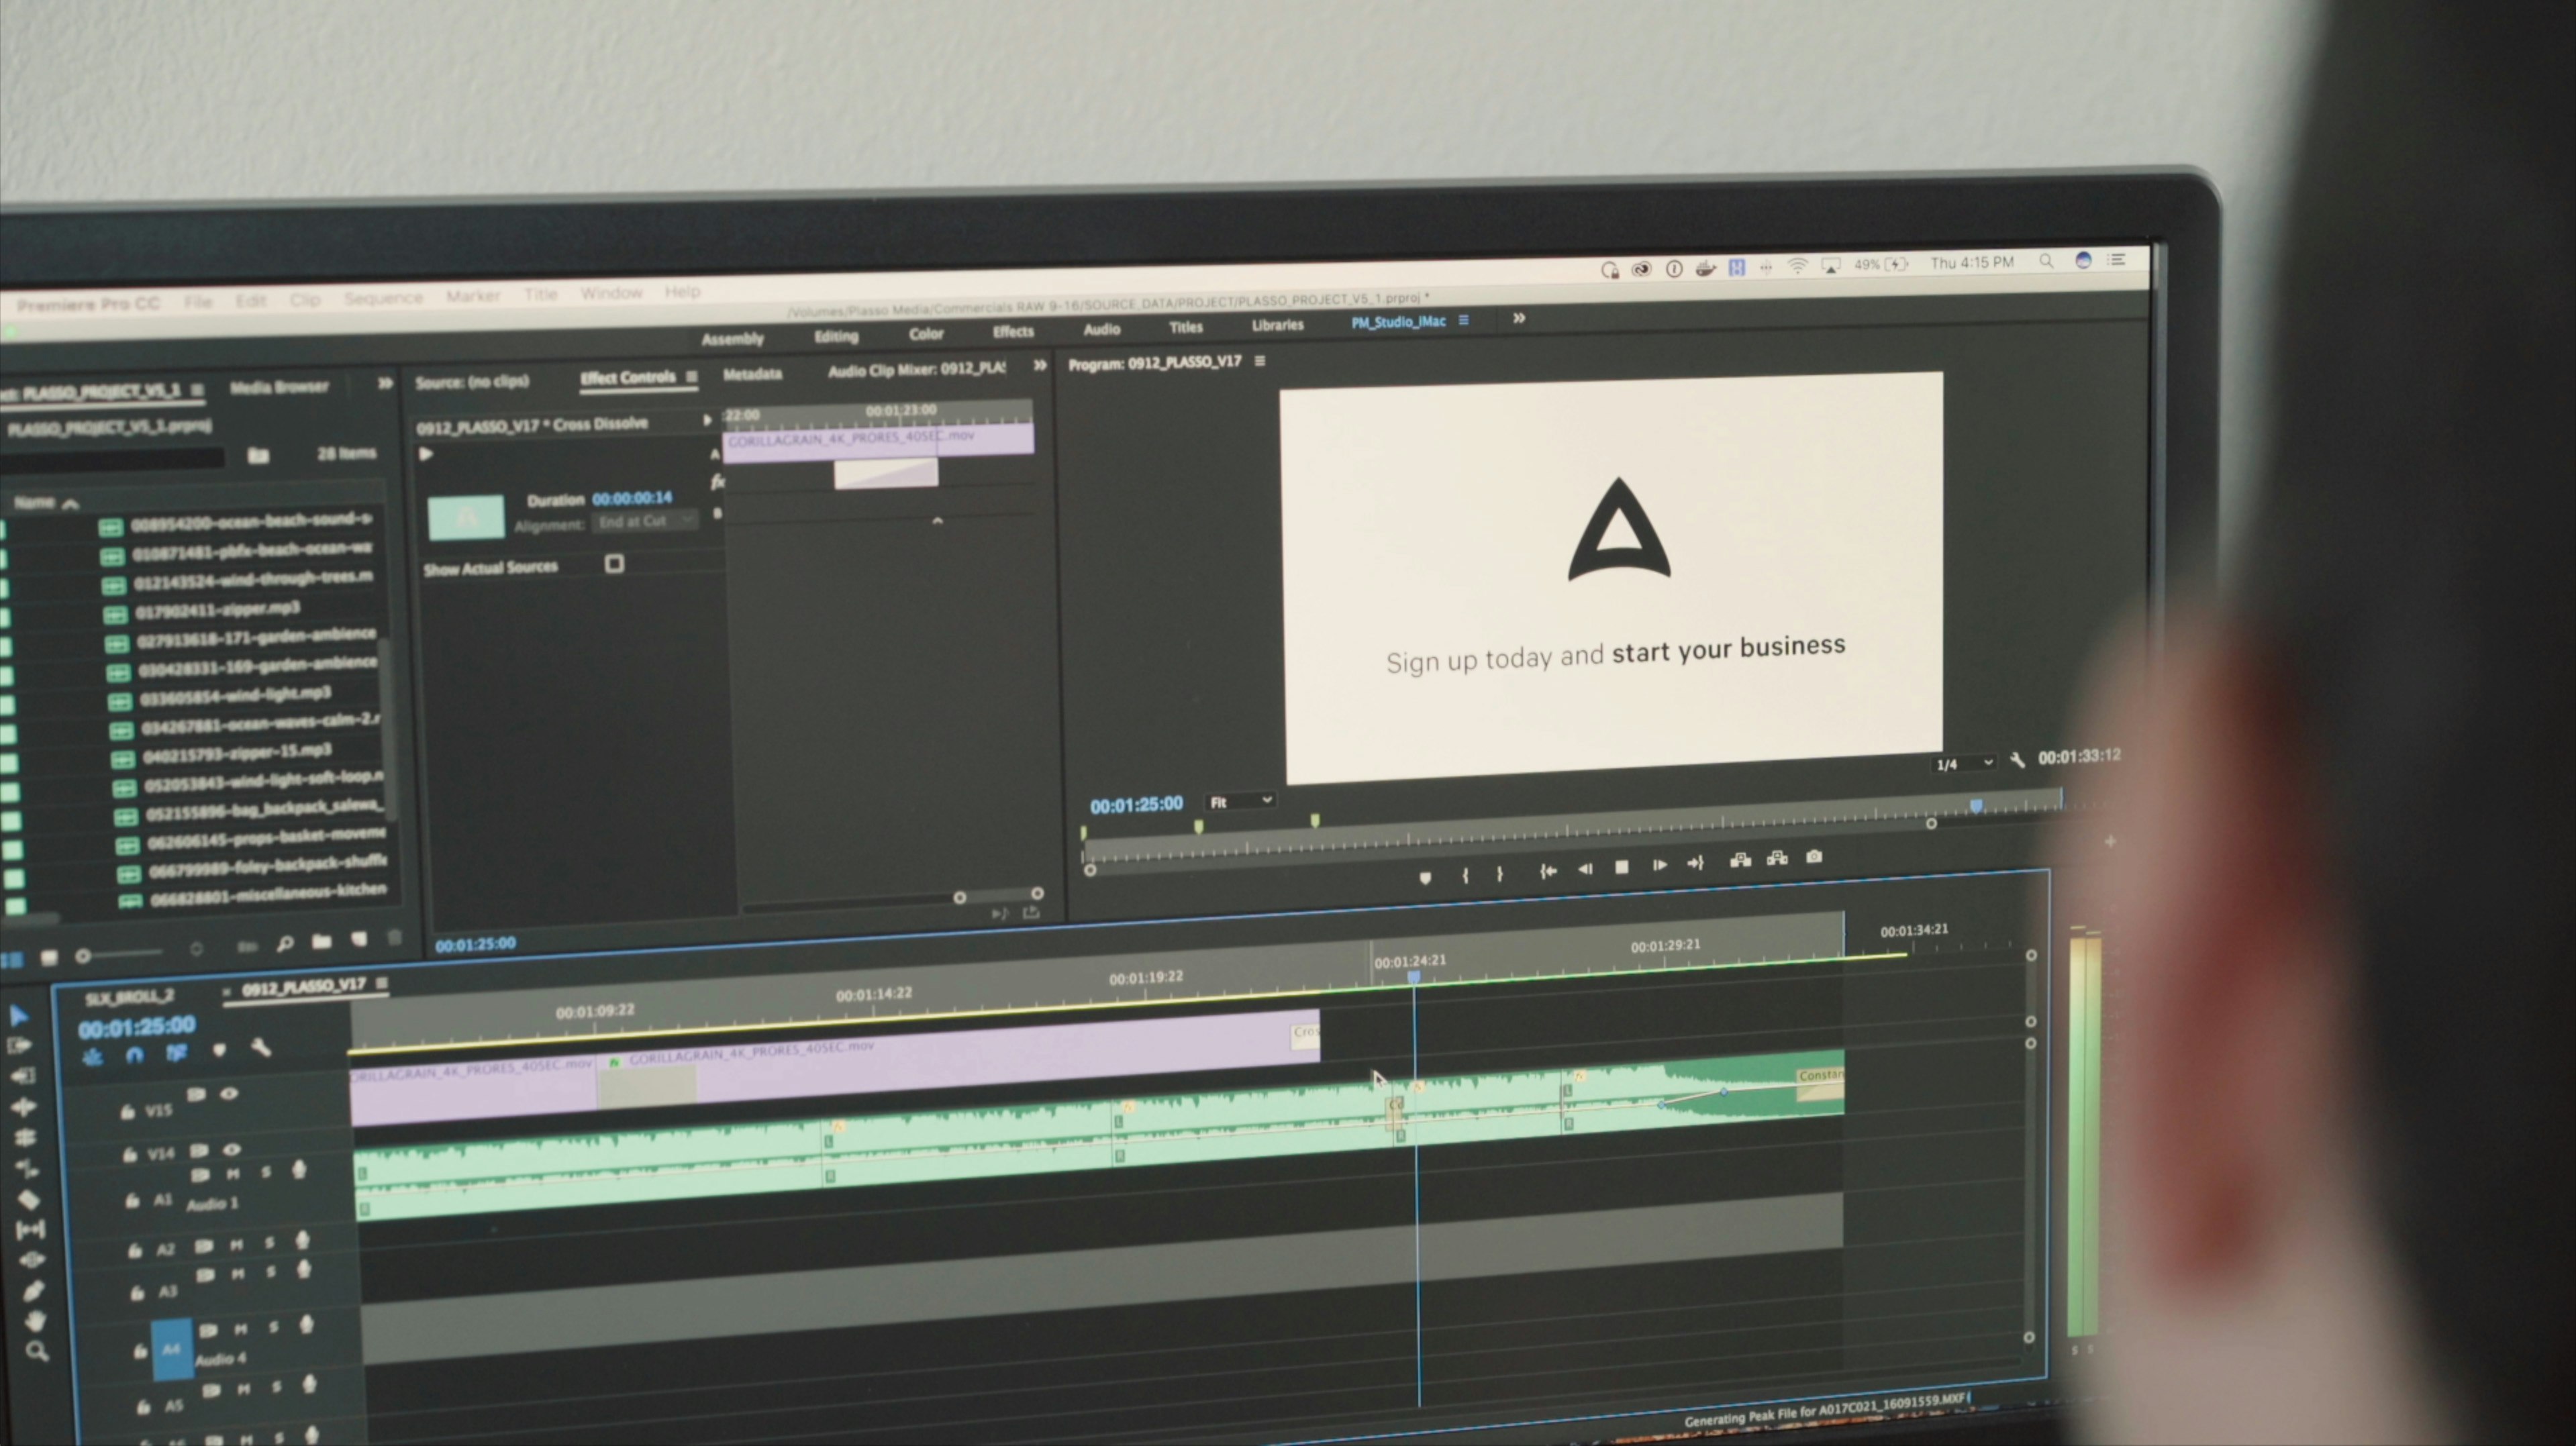Image resolution: width=2576 pixels, height=1446 pixels.
Task: Click Add Marker in the Program monitor
Action: (x=1426, y=876)
